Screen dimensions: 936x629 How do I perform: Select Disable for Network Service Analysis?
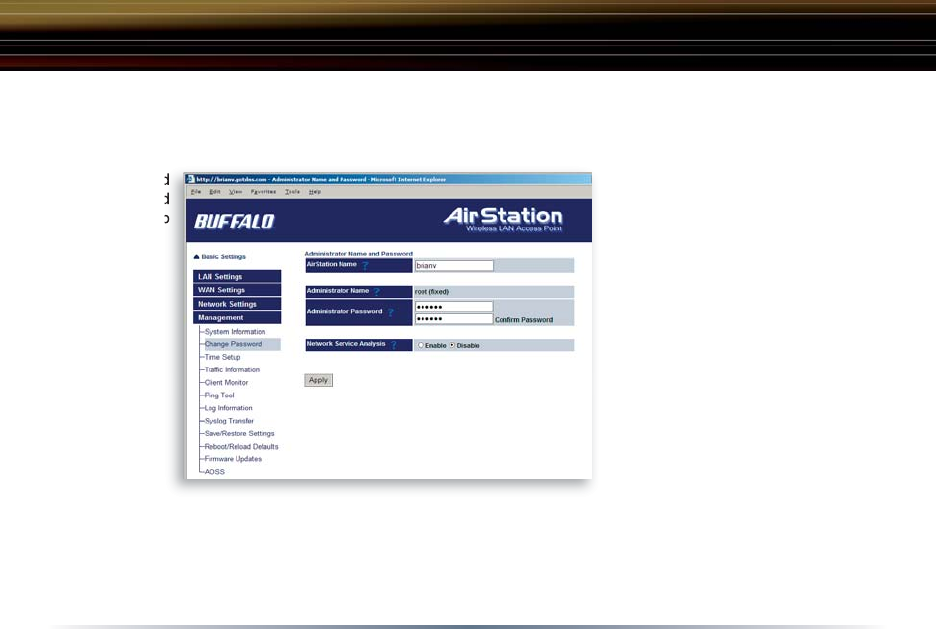tap(452, 345)
